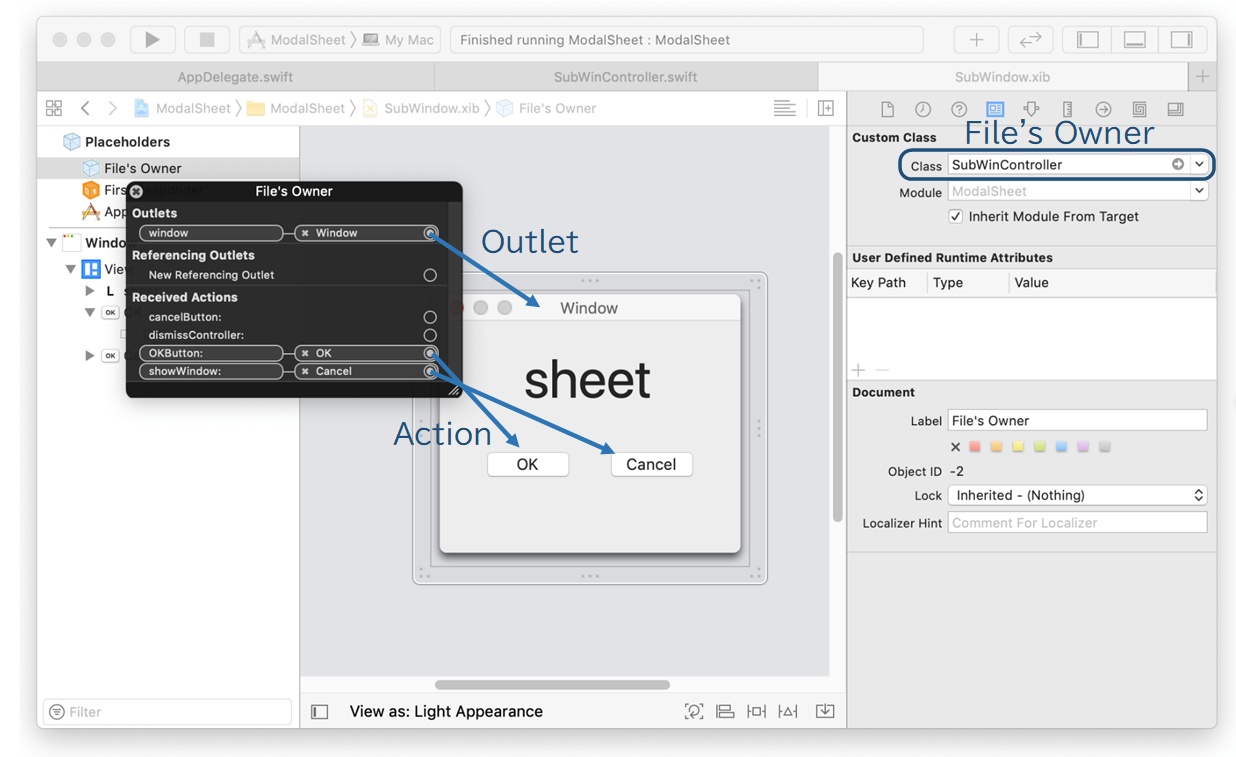The height and width of the screenshot is (757, 1236).
Task: Select blue label color swatch
Action: 1061,447
